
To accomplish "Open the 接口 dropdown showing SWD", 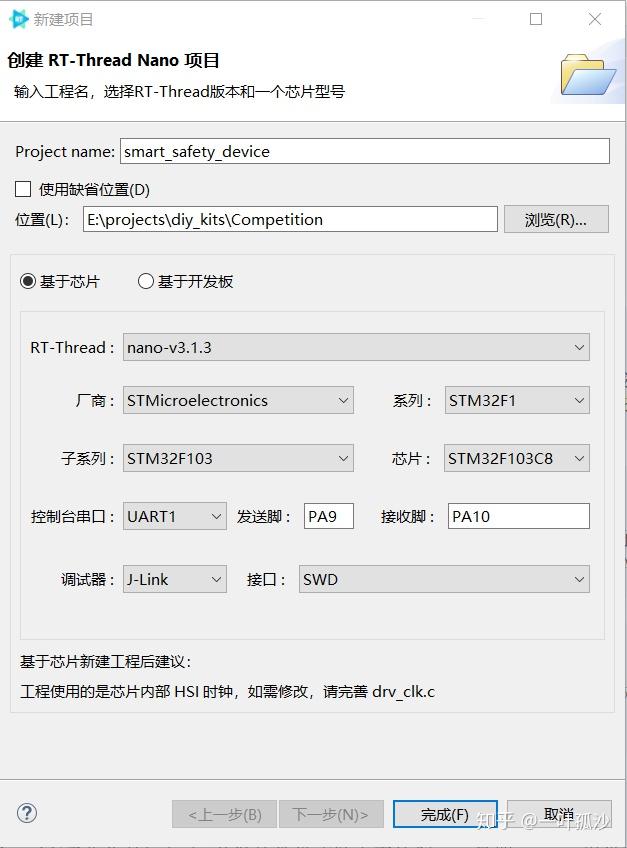I will point(578,579).
